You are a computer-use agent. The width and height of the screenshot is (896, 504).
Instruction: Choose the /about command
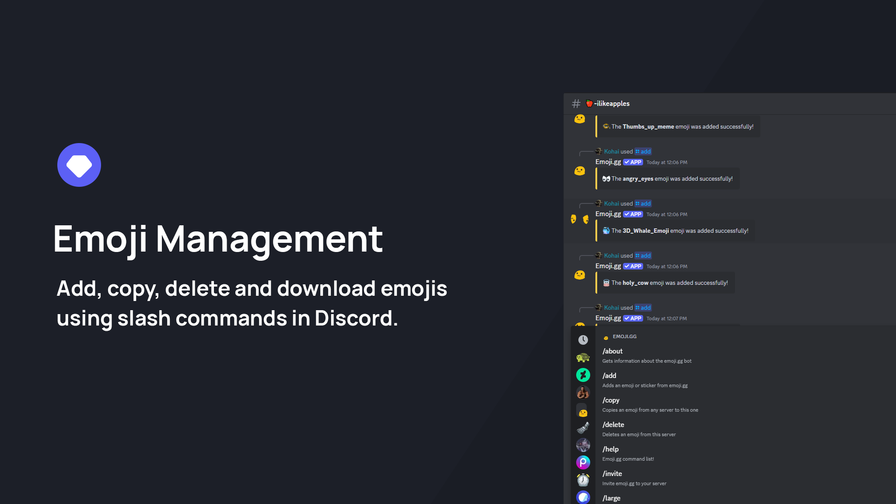point(612,351)
